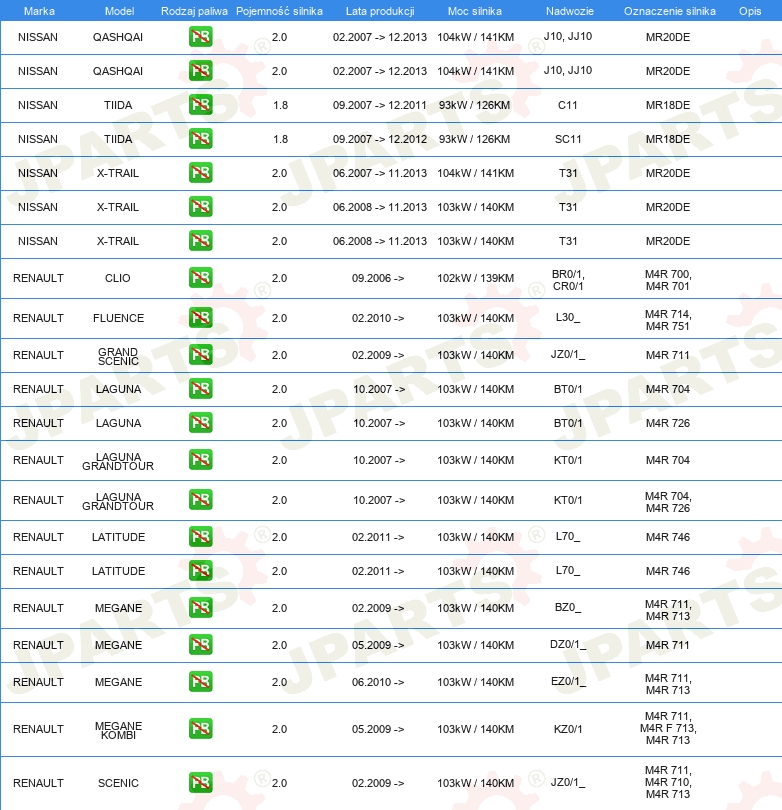Click the body cell 'EZ0/1_'
This screenshot has height=810, width=782.
(x=568, y=681)
